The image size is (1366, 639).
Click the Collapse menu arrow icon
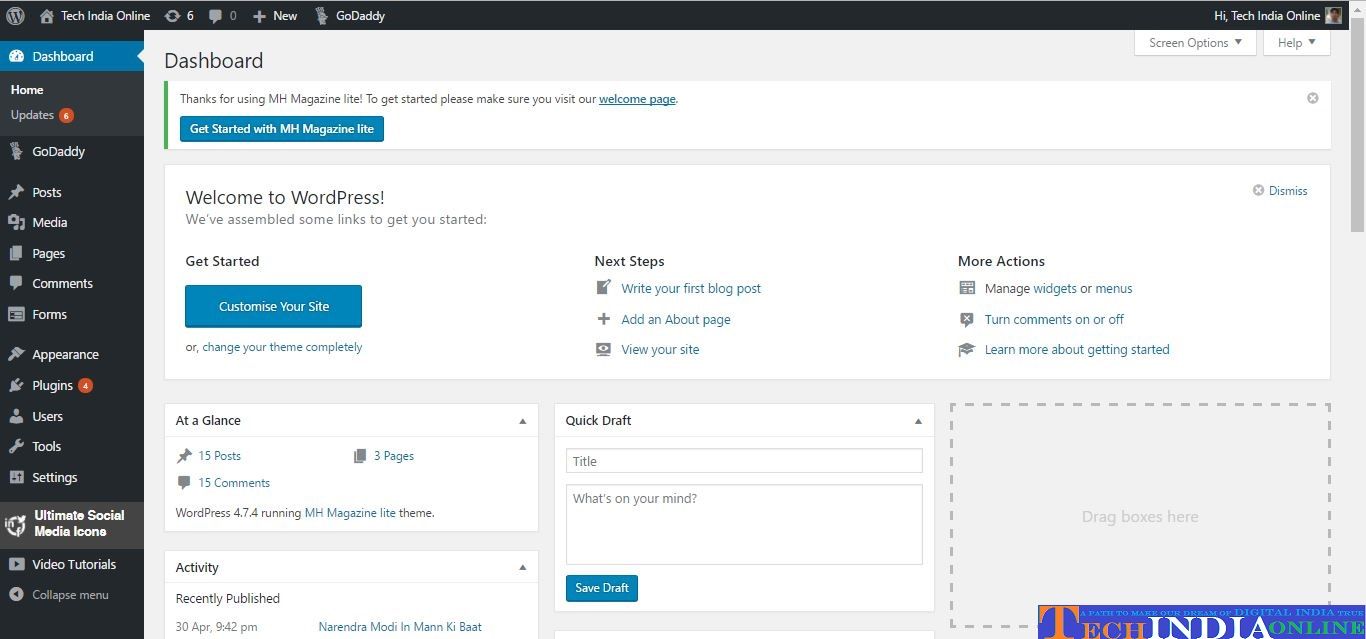[x=16, y=594]
